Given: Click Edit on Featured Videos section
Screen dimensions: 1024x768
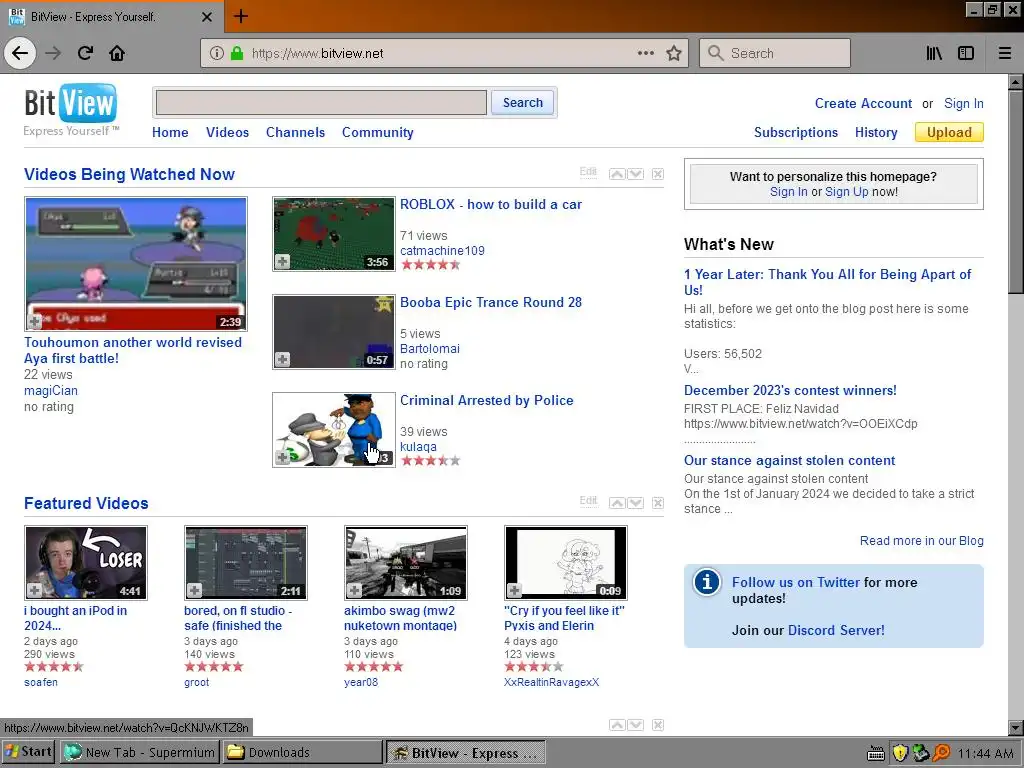Looking at the screenshot, I should 588,501.
